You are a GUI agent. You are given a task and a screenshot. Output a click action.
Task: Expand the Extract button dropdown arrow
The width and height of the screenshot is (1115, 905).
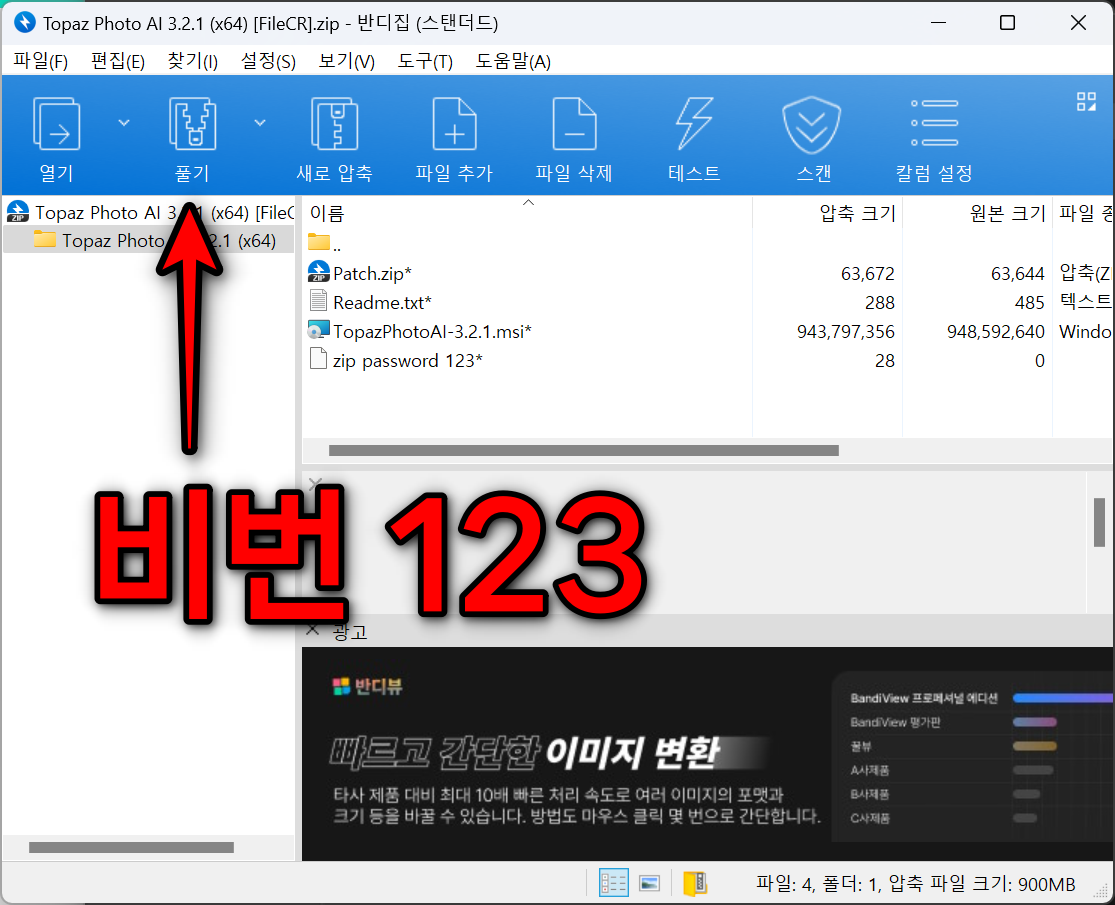(260, 123)
